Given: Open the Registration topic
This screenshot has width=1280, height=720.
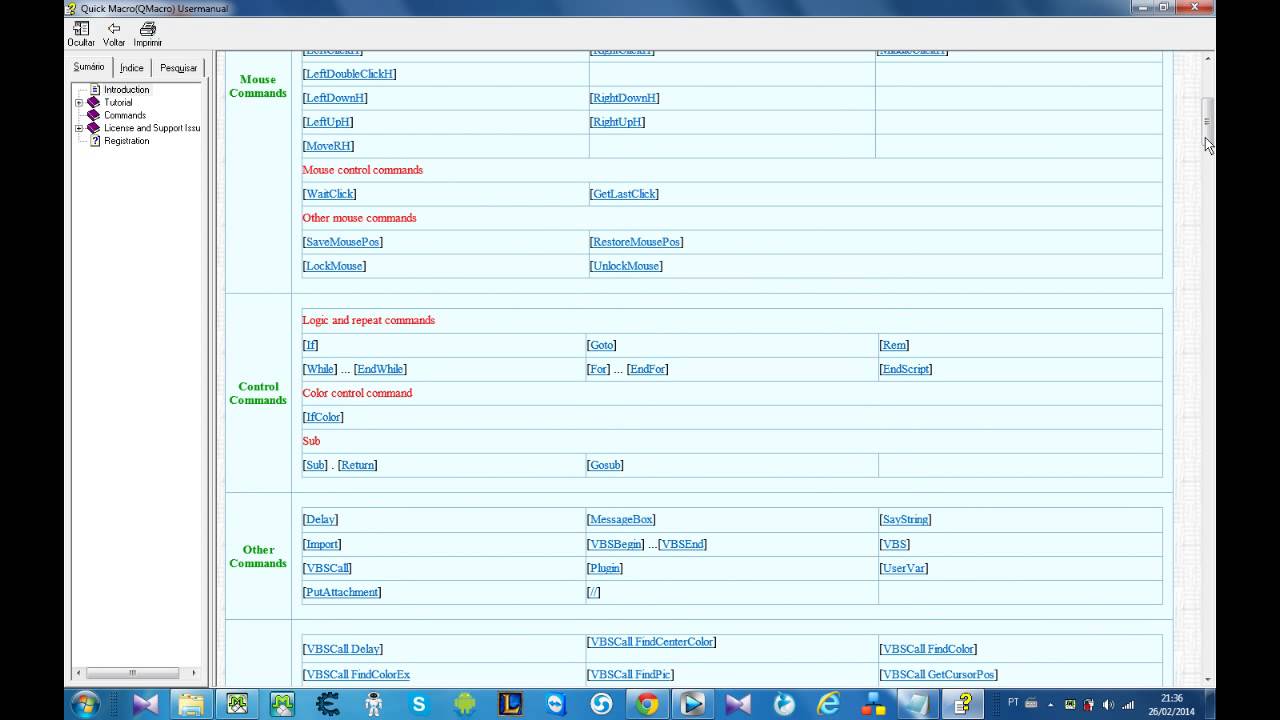Looking at the screenshot, I should (x=126, y=141).
